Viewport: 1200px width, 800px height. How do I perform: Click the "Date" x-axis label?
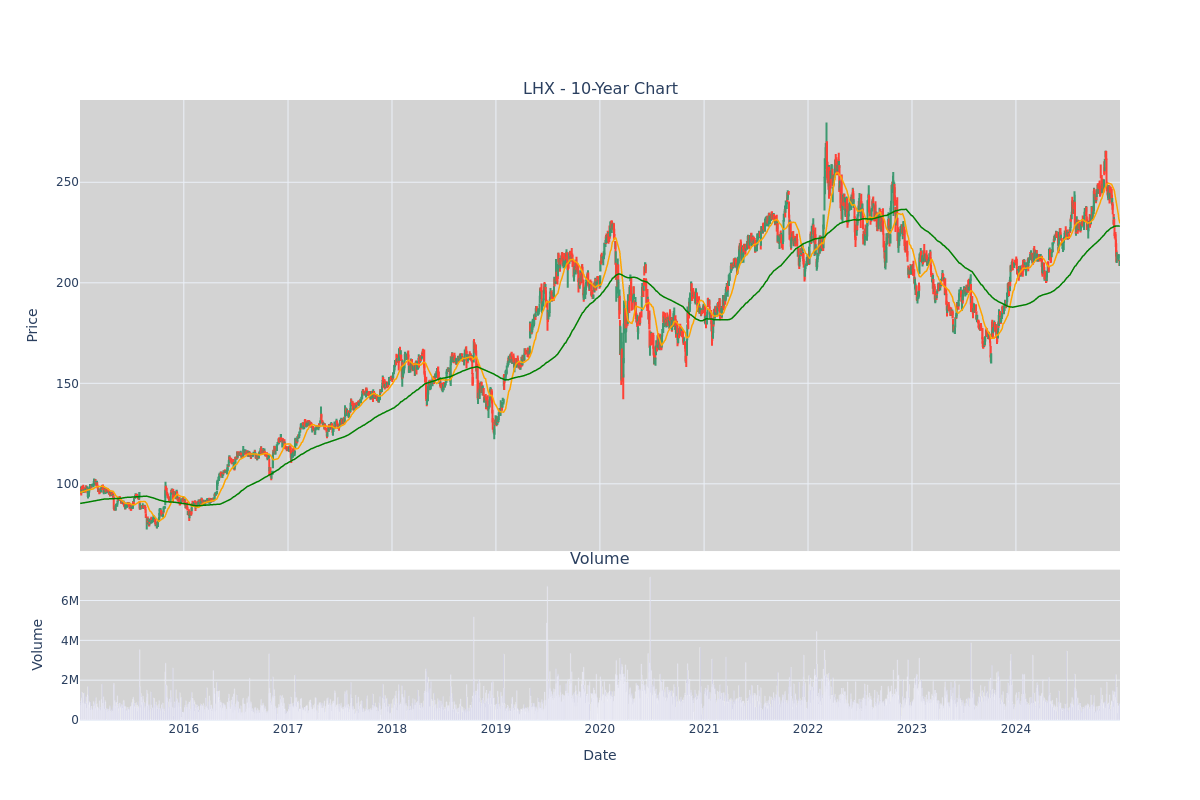coord(600,756)
